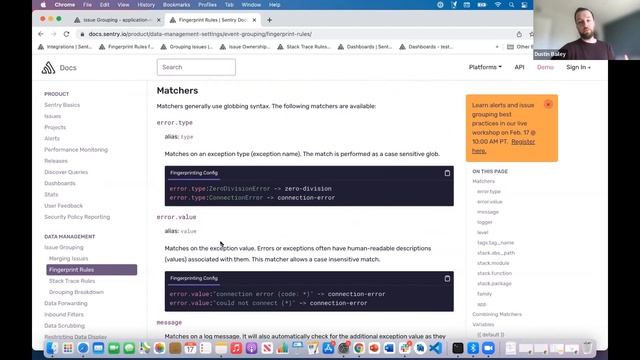Copy the error.type Fingerprinting Config code block
The height and width of the screenshot is (360, 640).
click(x=447, y=173)
